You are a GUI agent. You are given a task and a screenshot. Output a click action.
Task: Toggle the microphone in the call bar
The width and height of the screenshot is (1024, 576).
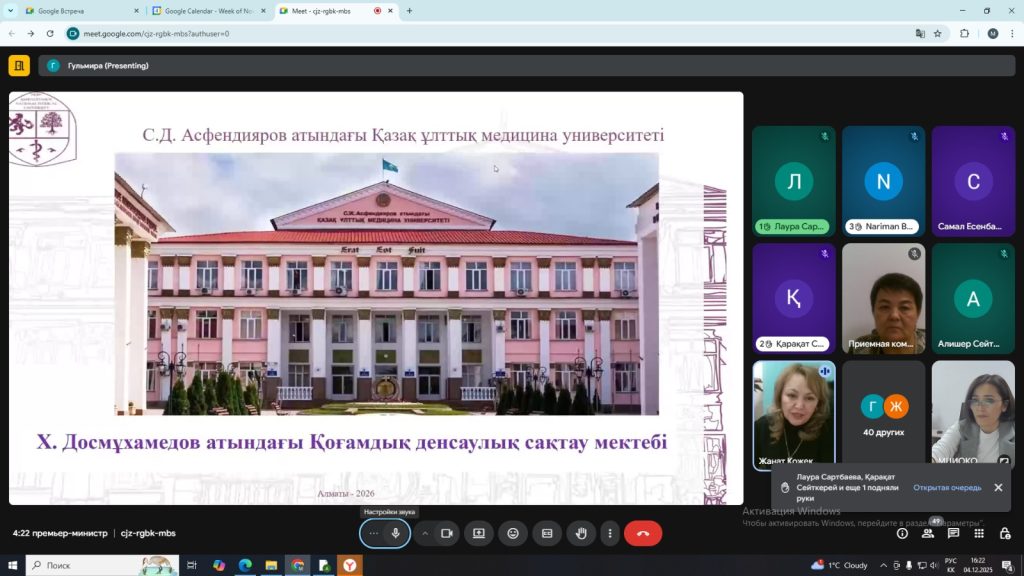point(396,534)
